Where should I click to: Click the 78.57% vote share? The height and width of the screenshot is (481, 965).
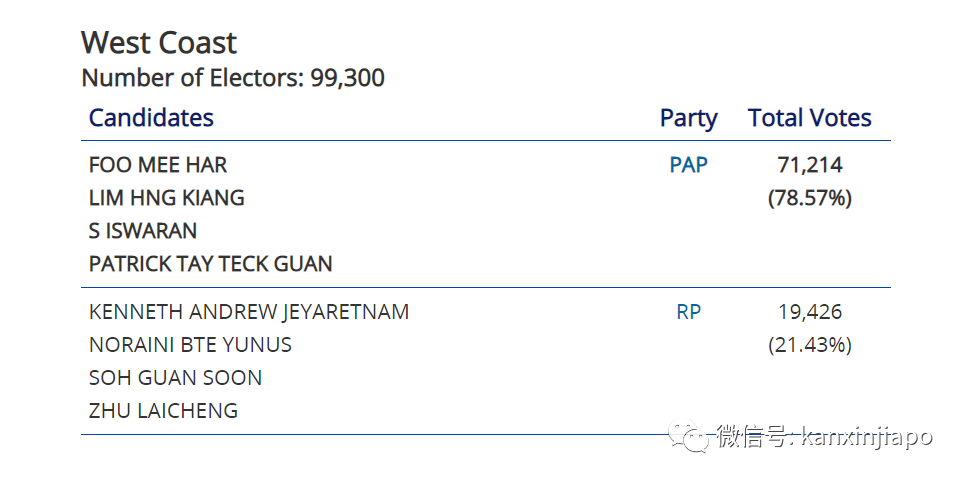809,198
